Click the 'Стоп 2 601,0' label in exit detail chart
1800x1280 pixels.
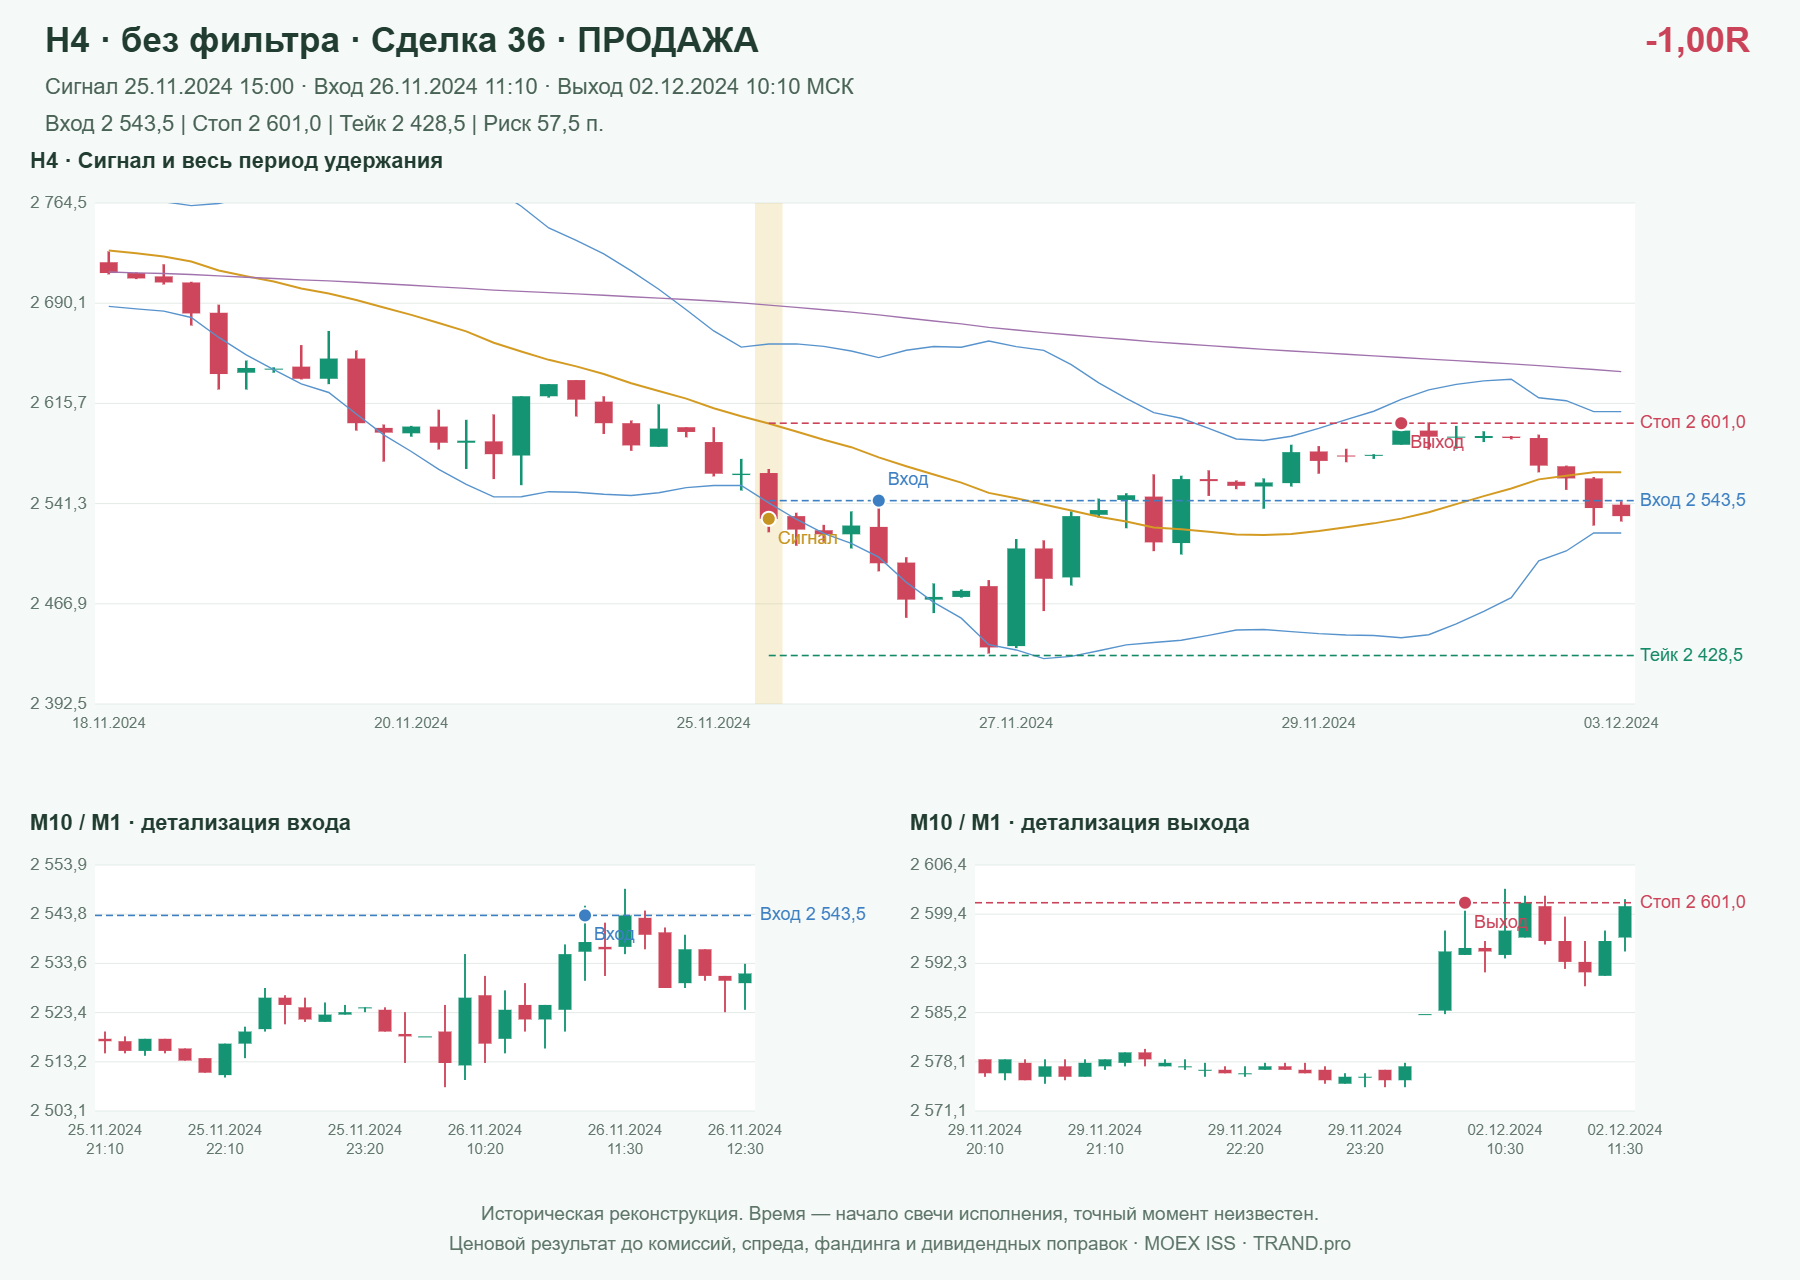(1693, 902)
